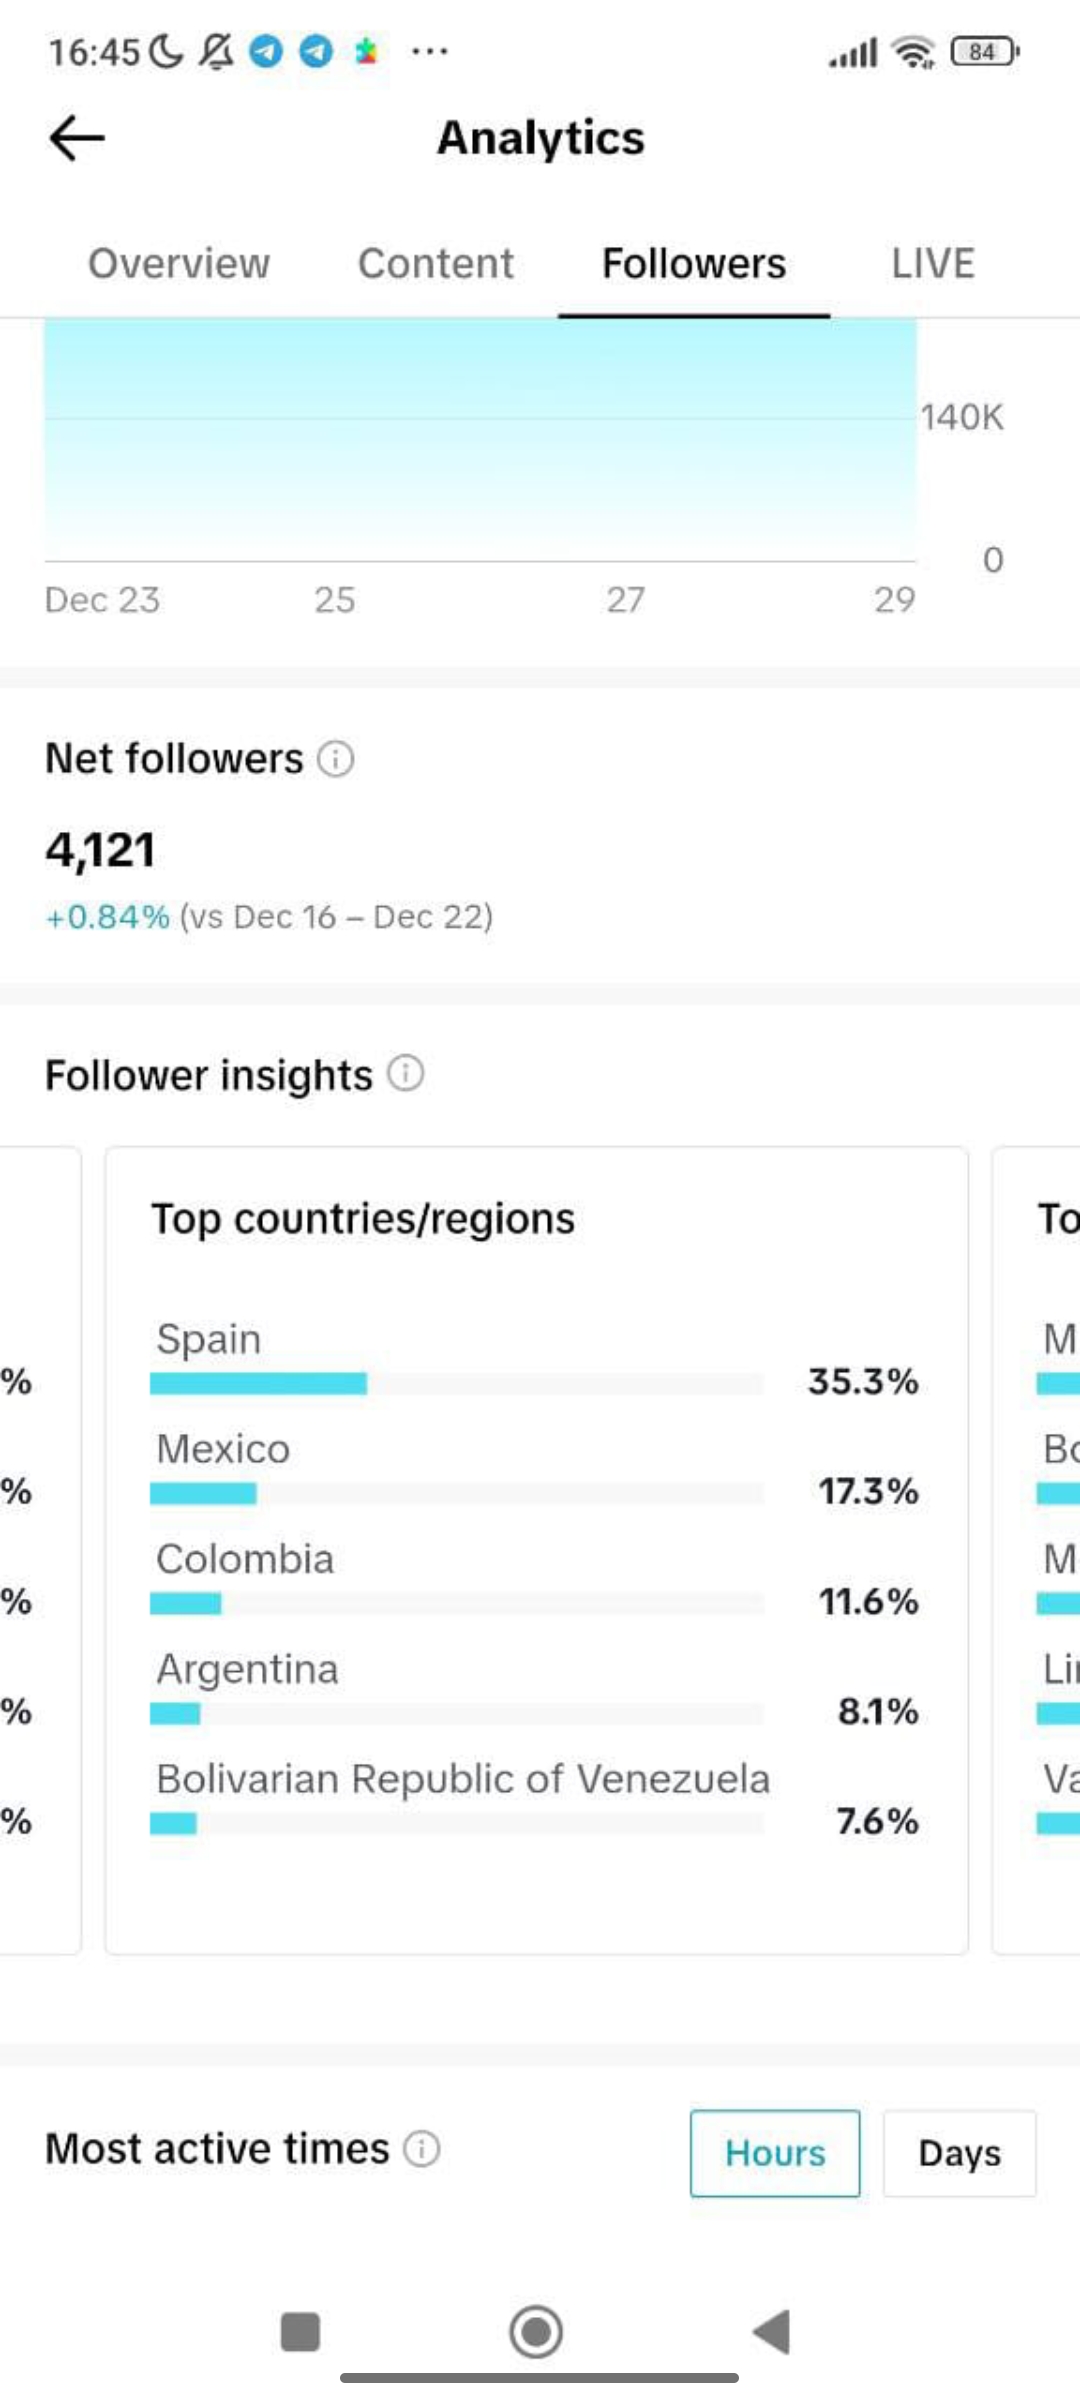Select the Followers tab

point(694,263)
